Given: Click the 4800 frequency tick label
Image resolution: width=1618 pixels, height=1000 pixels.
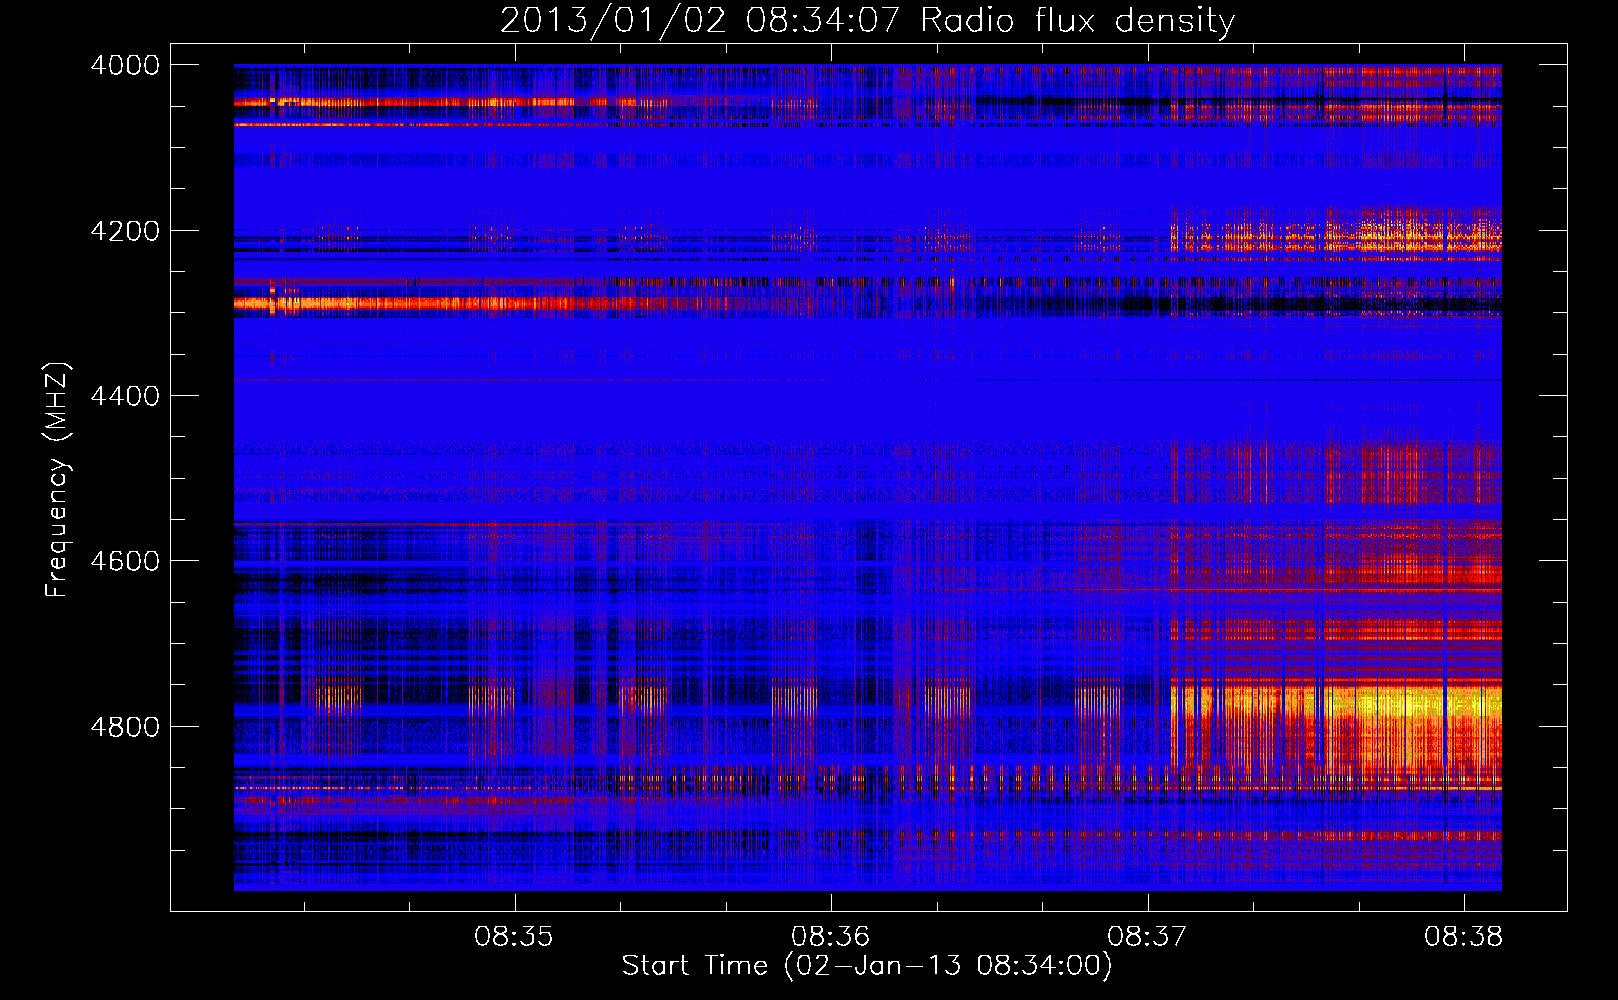Looking at the screenshot, I should pos(125,726).
